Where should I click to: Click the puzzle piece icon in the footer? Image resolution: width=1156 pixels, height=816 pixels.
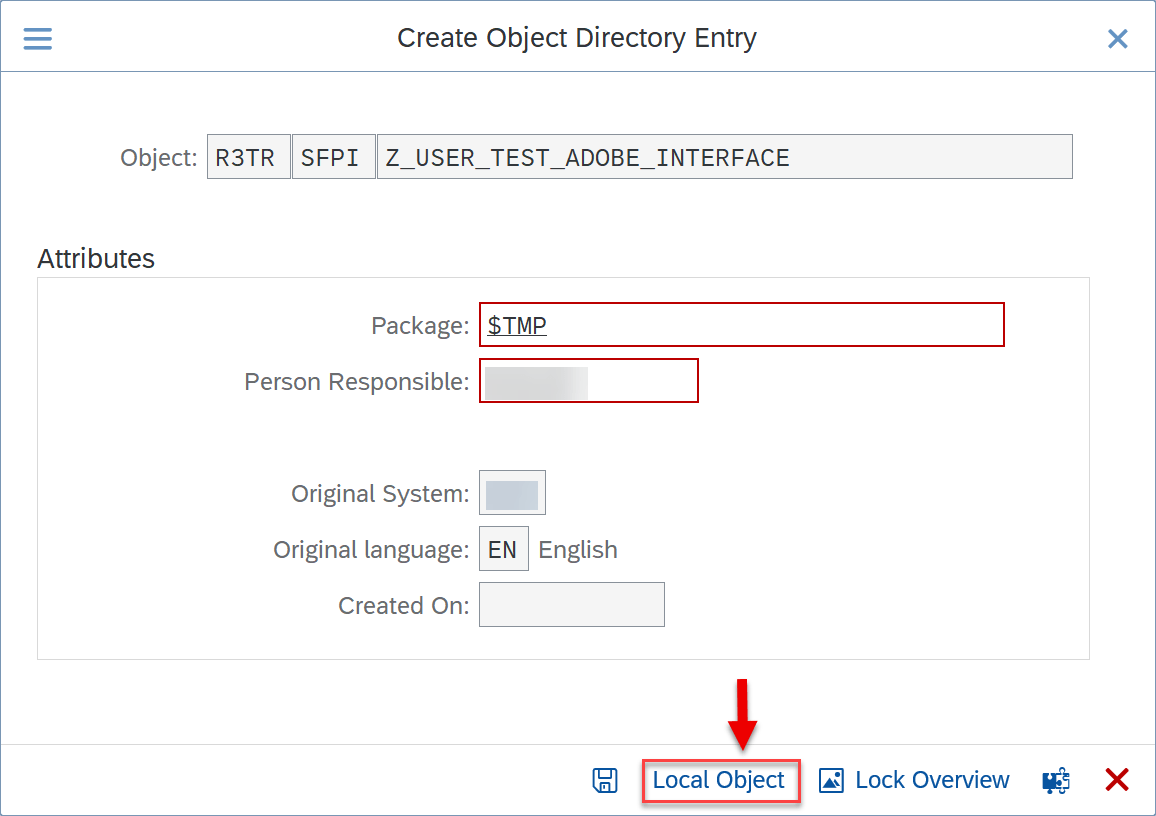tap(1056, 780)
